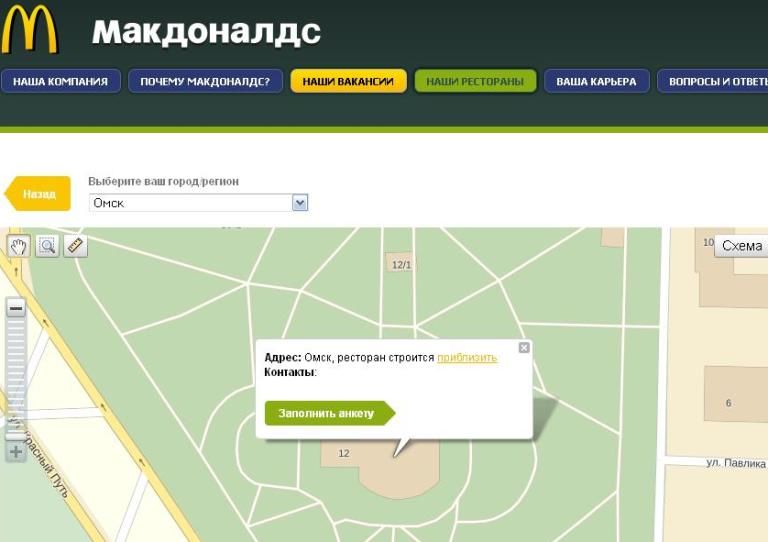The width and height of the screenshot is (768, 542).
Task: Click building 12/1 on the map
Action: pyautogui.click(x=401, y=264)
